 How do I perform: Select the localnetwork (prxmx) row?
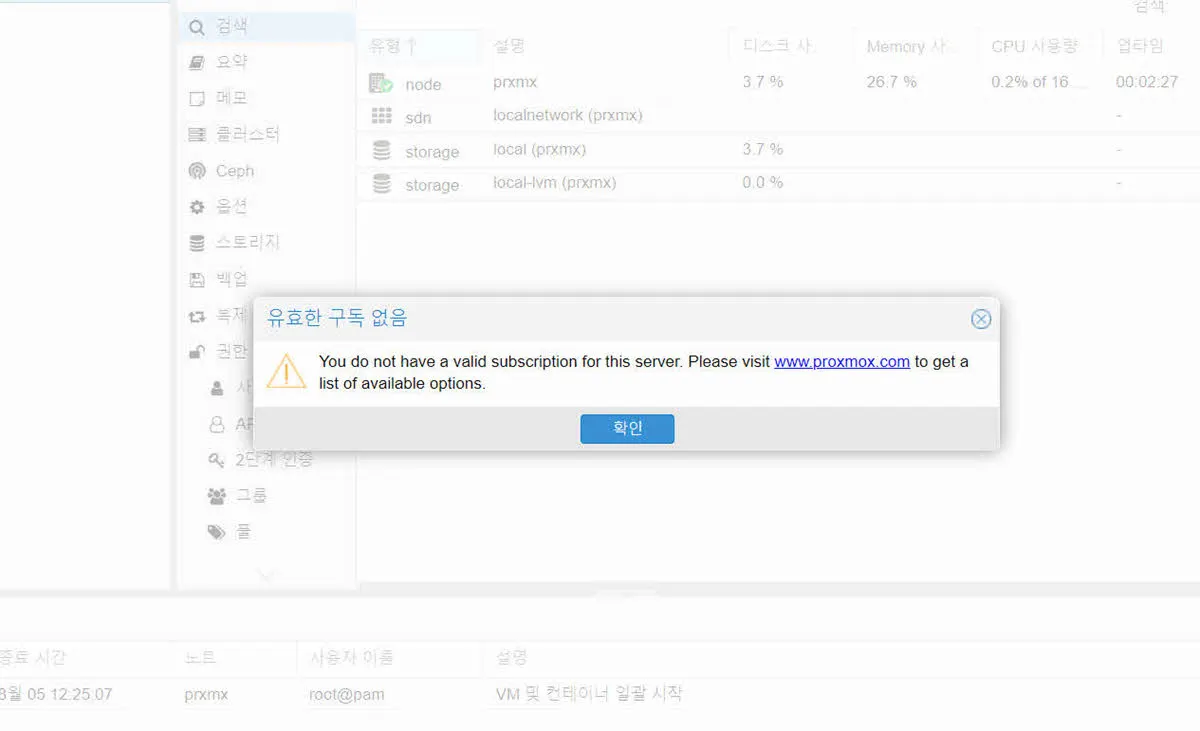coord(780,116)
